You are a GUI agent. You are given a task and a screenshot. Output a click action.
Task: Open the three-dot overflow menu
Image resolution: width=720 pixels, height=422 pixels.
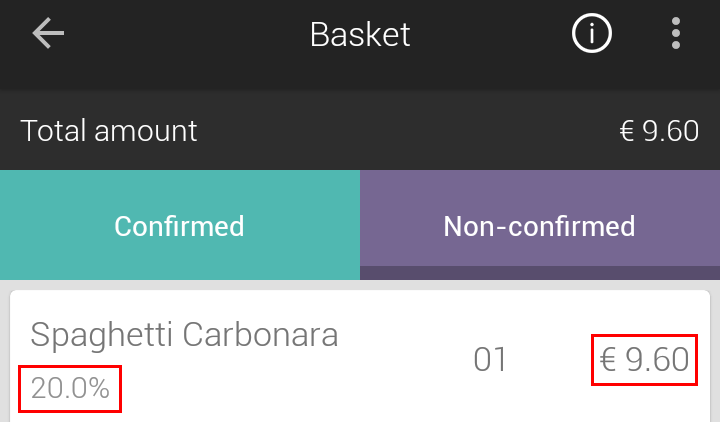tap(675, 33)
